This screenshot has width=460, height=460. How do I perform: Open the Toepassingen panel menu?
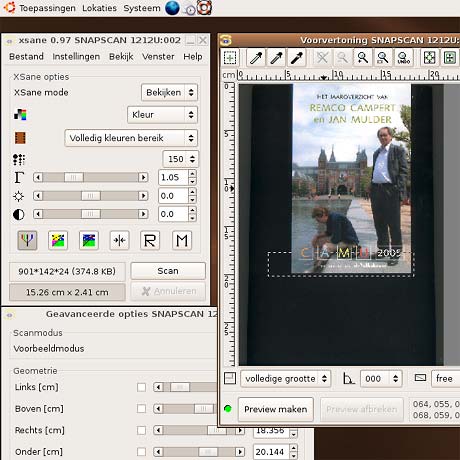tap(47, 8)
